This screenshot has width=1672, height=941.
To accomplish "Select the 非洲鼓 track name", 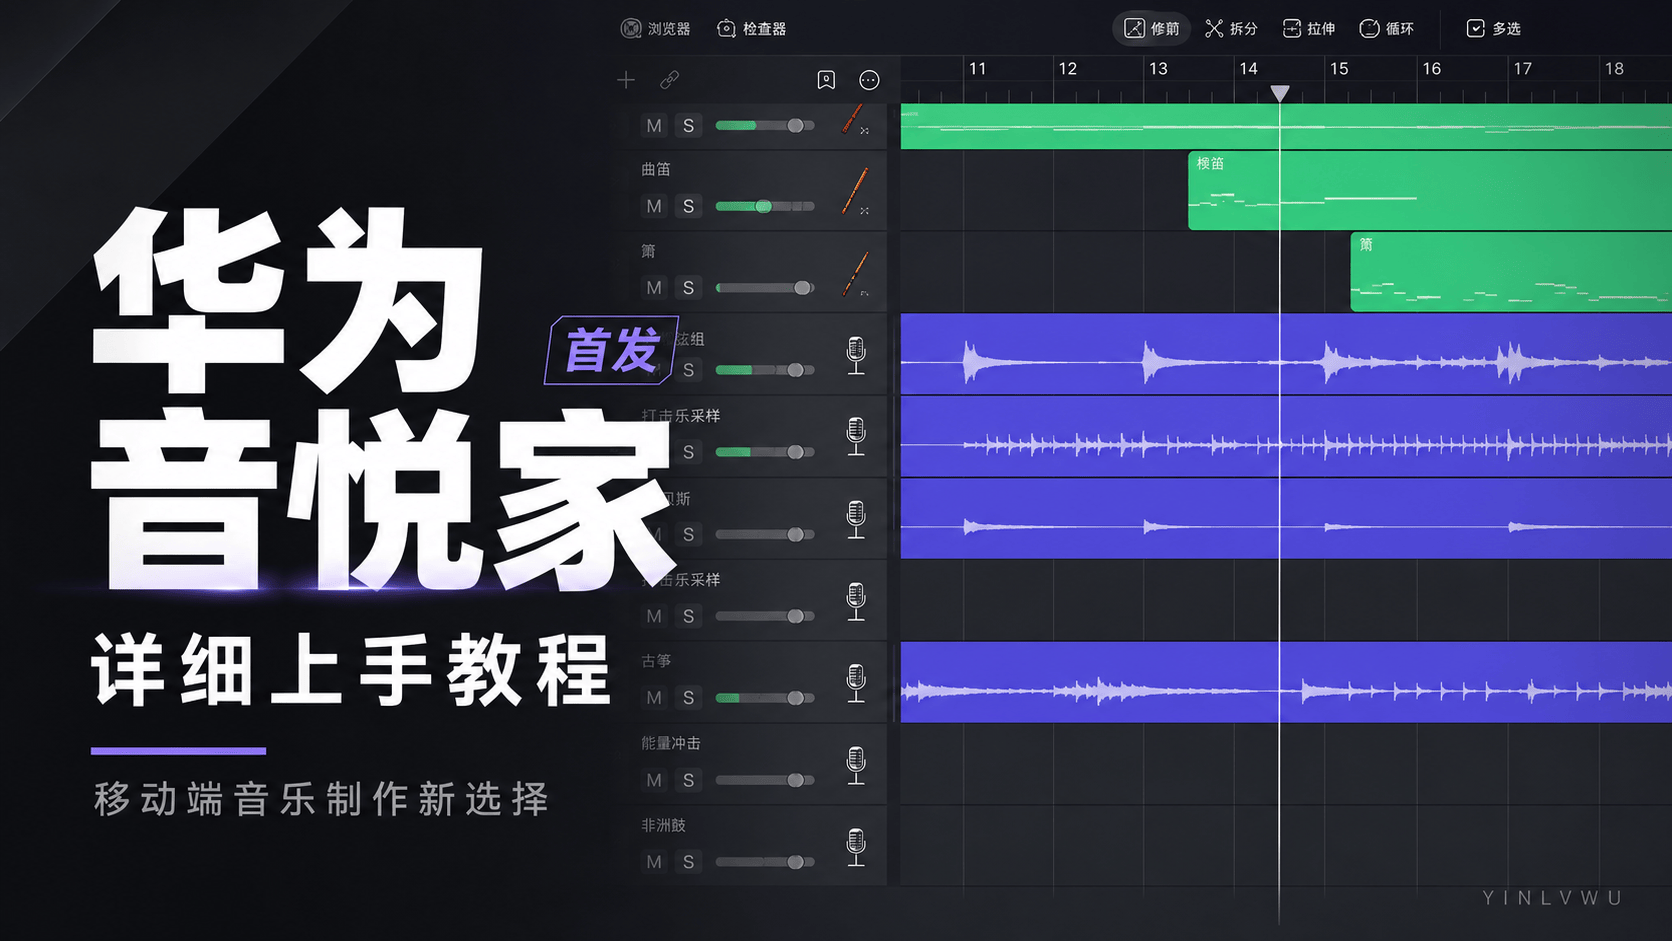I will coord(664,825).
